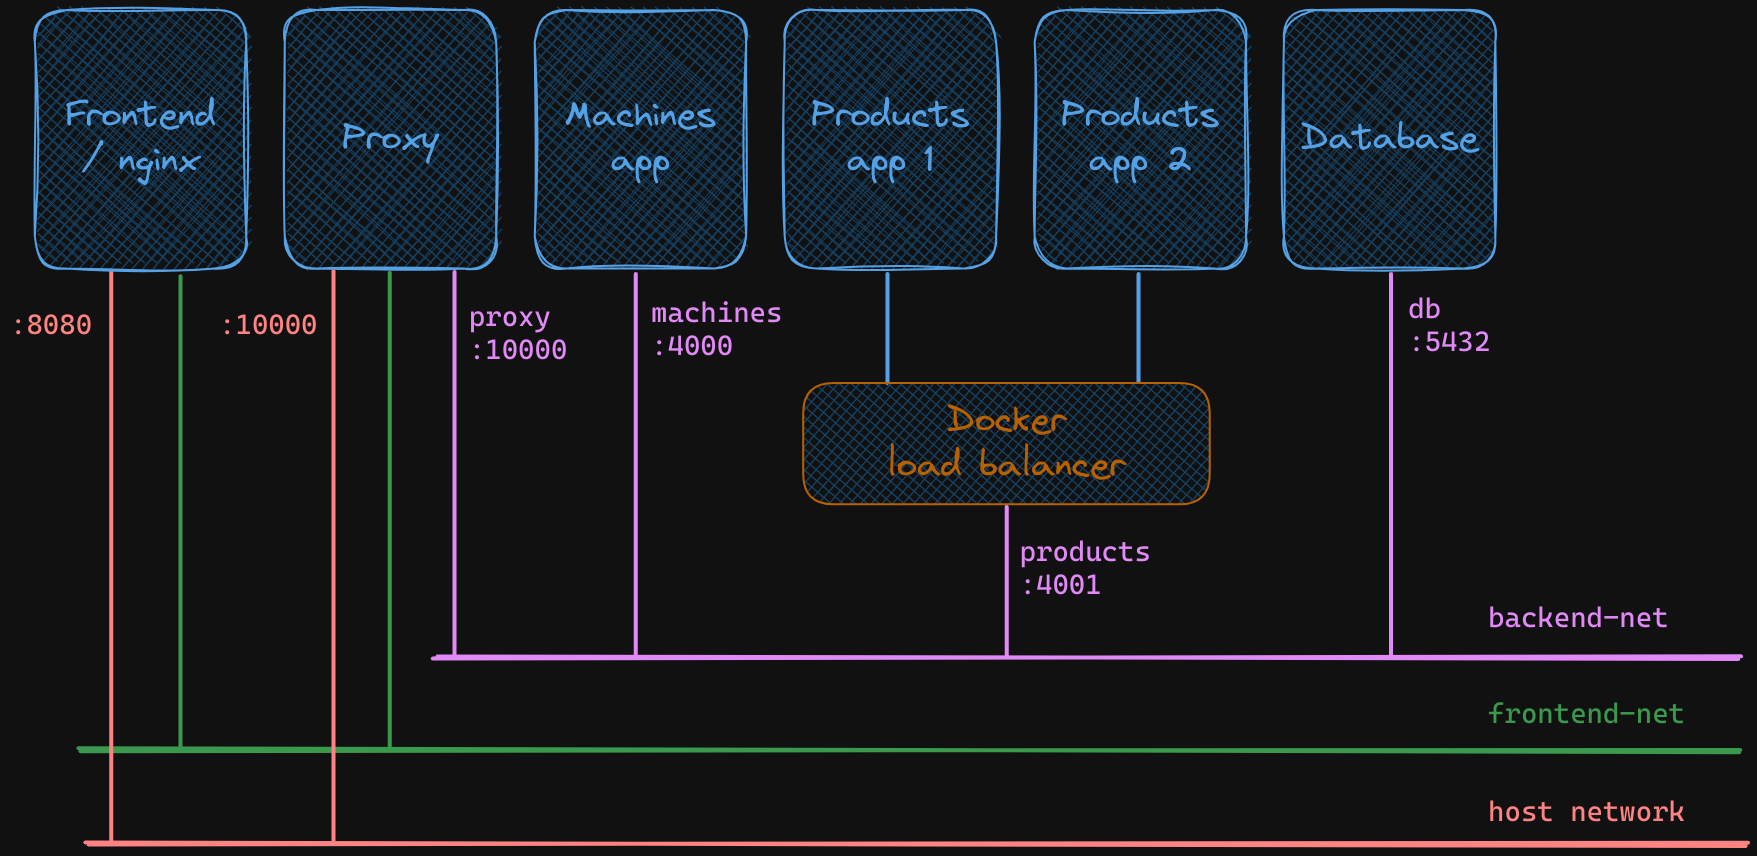Click the db :5432 label
The image size is (1757, 856).
(x=1448, y=325)
